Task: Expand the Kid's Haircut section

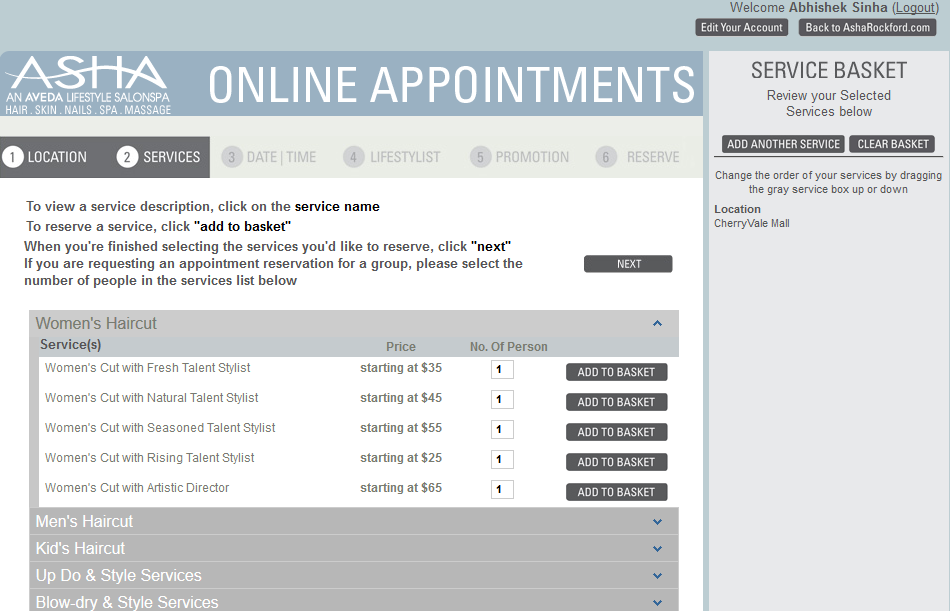Action: [354, 549]
